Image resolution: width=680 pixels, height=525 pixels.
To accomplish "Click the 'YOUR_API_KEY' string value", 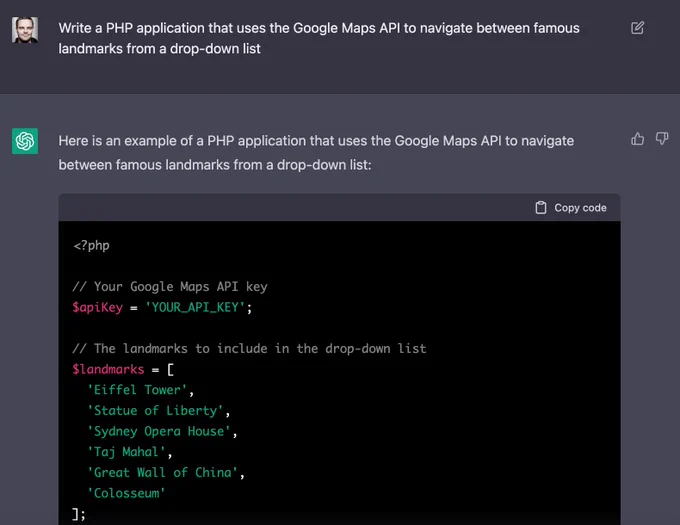I will (195, 307).
